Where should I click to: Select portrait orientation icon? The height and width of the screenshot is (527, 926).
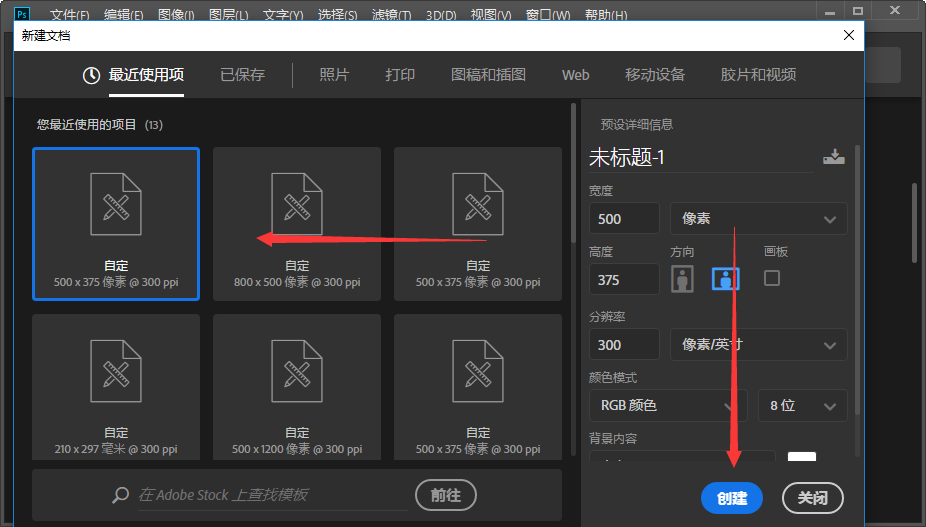[x=682, y=278]
